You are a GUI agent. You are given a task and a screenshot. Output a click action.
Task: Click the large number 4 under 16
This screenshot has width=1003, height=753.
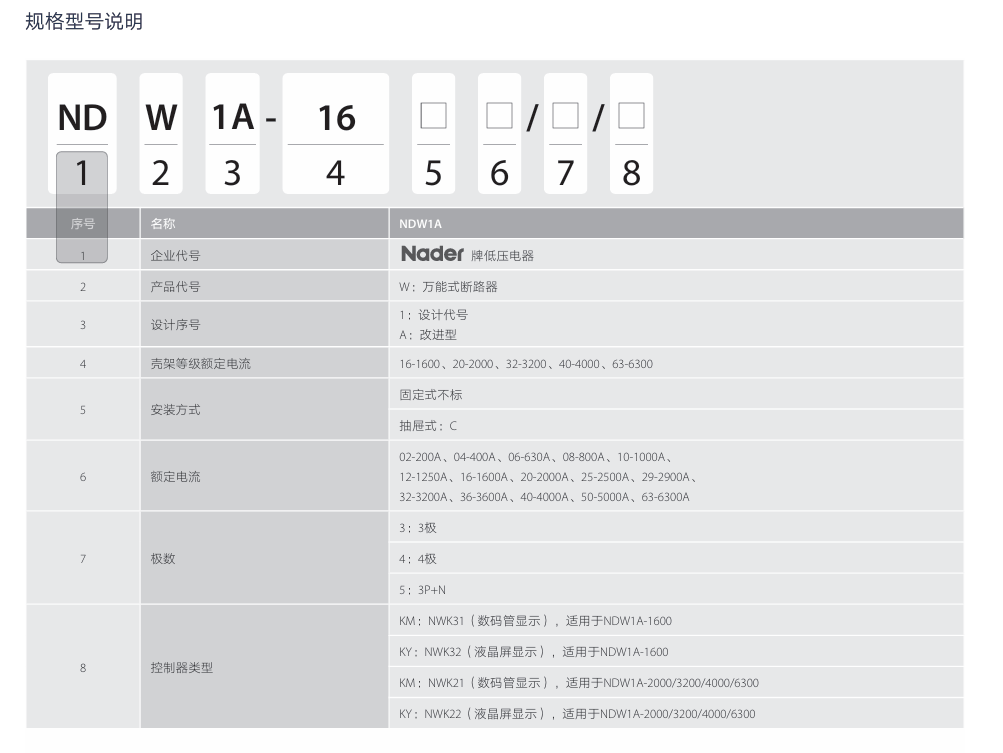pos(336,173)
